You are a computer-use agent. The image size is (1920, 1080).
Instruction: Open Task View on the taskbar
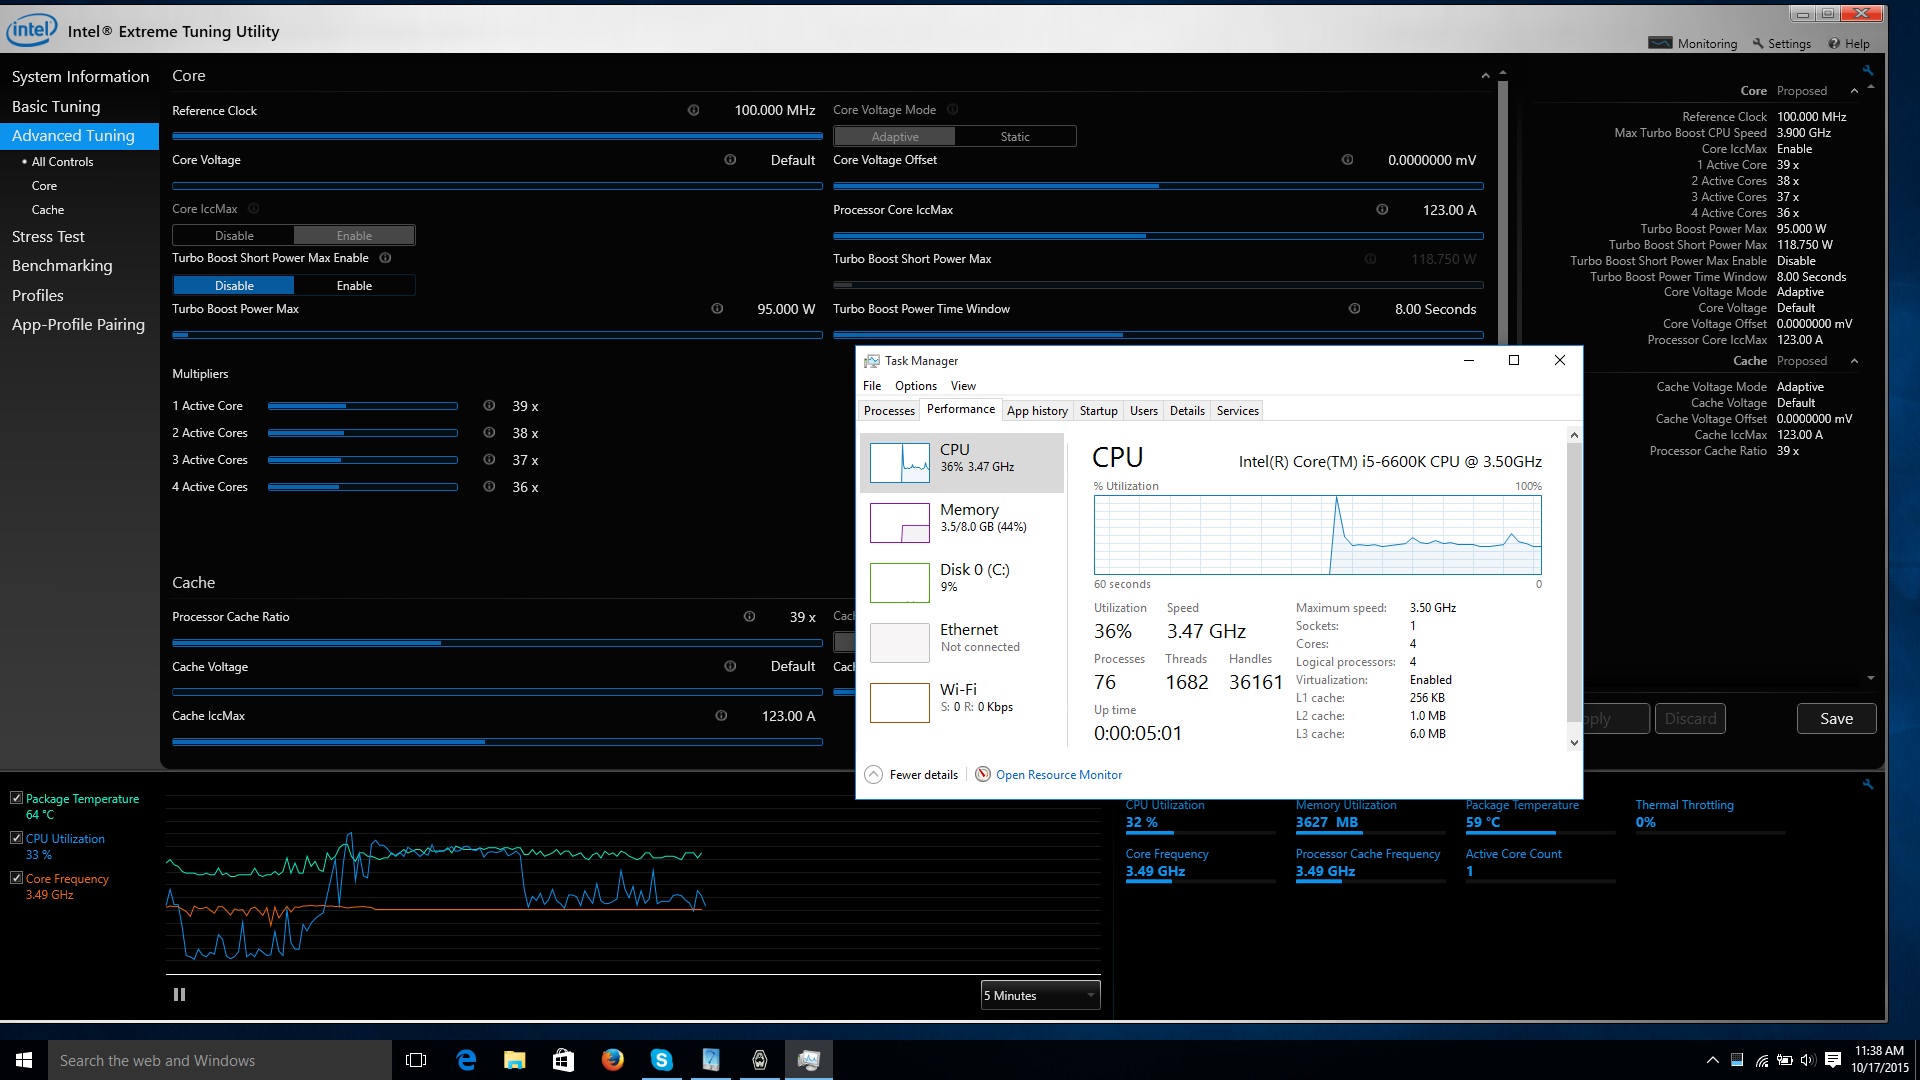[x=416, y=1060]
